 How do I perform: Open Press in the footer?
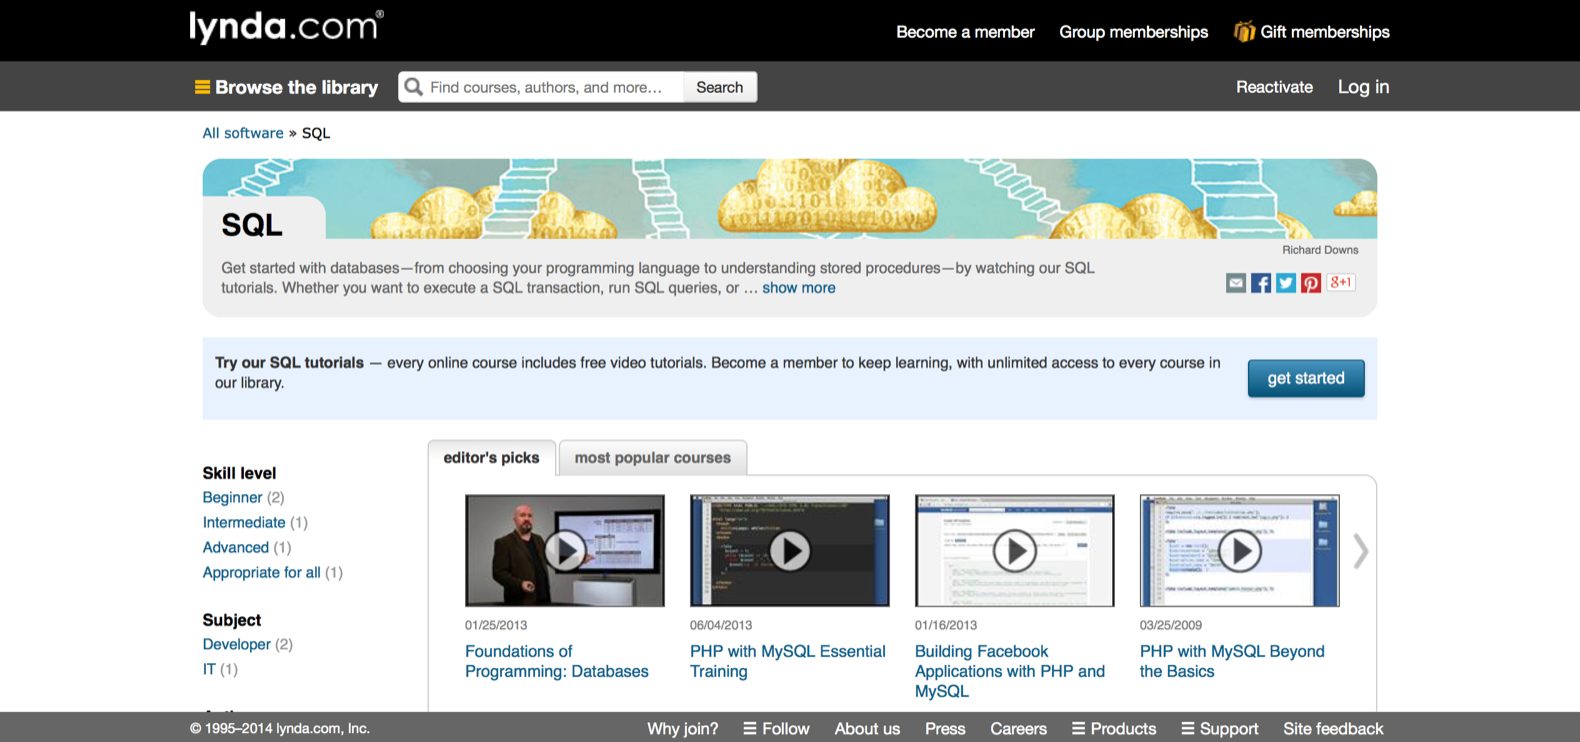945,729
